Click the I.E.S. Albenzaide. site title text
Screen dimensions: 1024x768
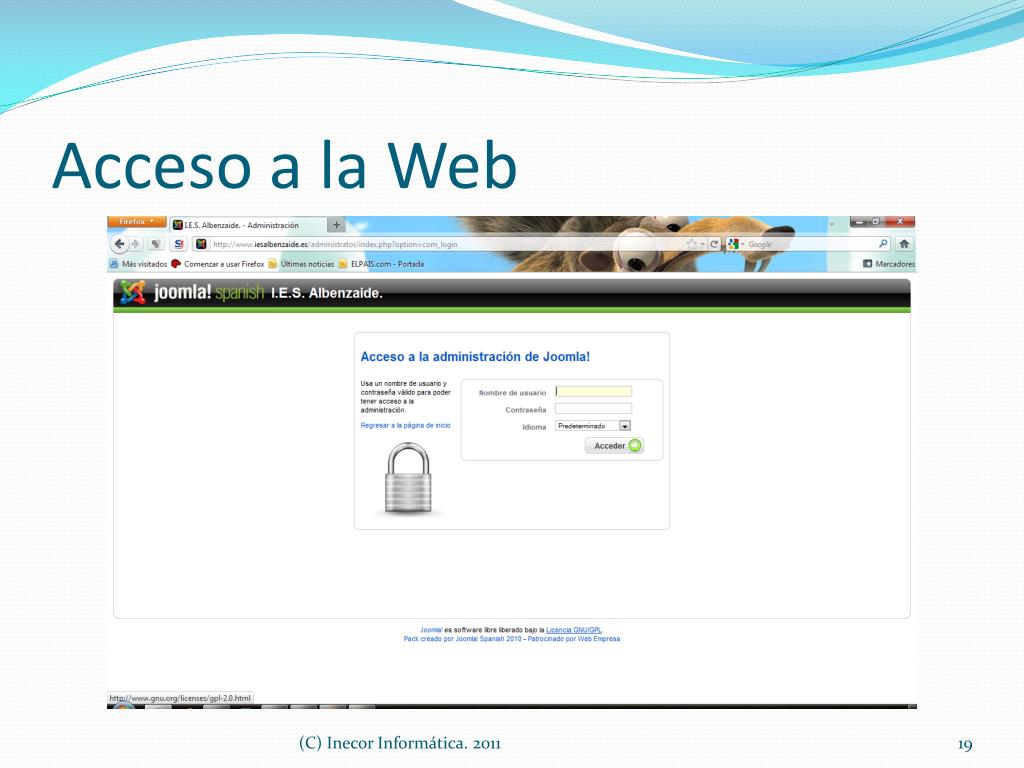[327, 293]
